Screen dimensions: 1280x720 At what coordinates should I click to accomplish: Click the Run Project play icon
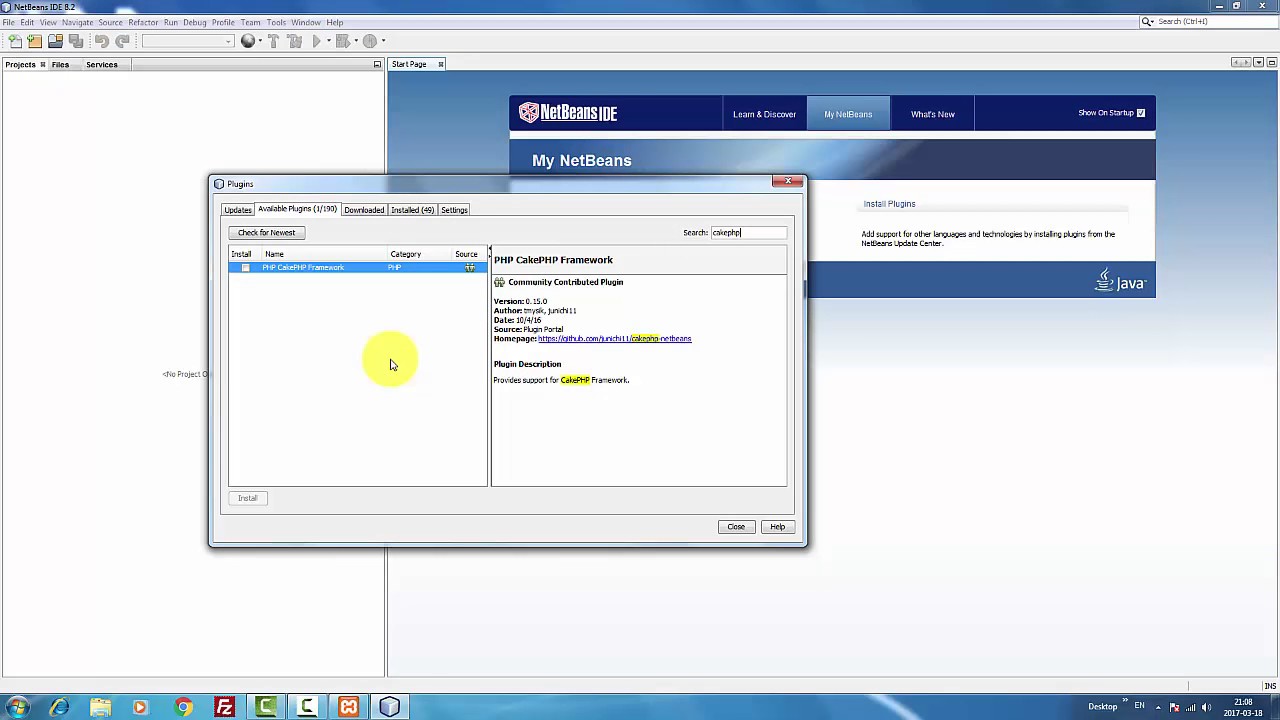coord(317,41)
